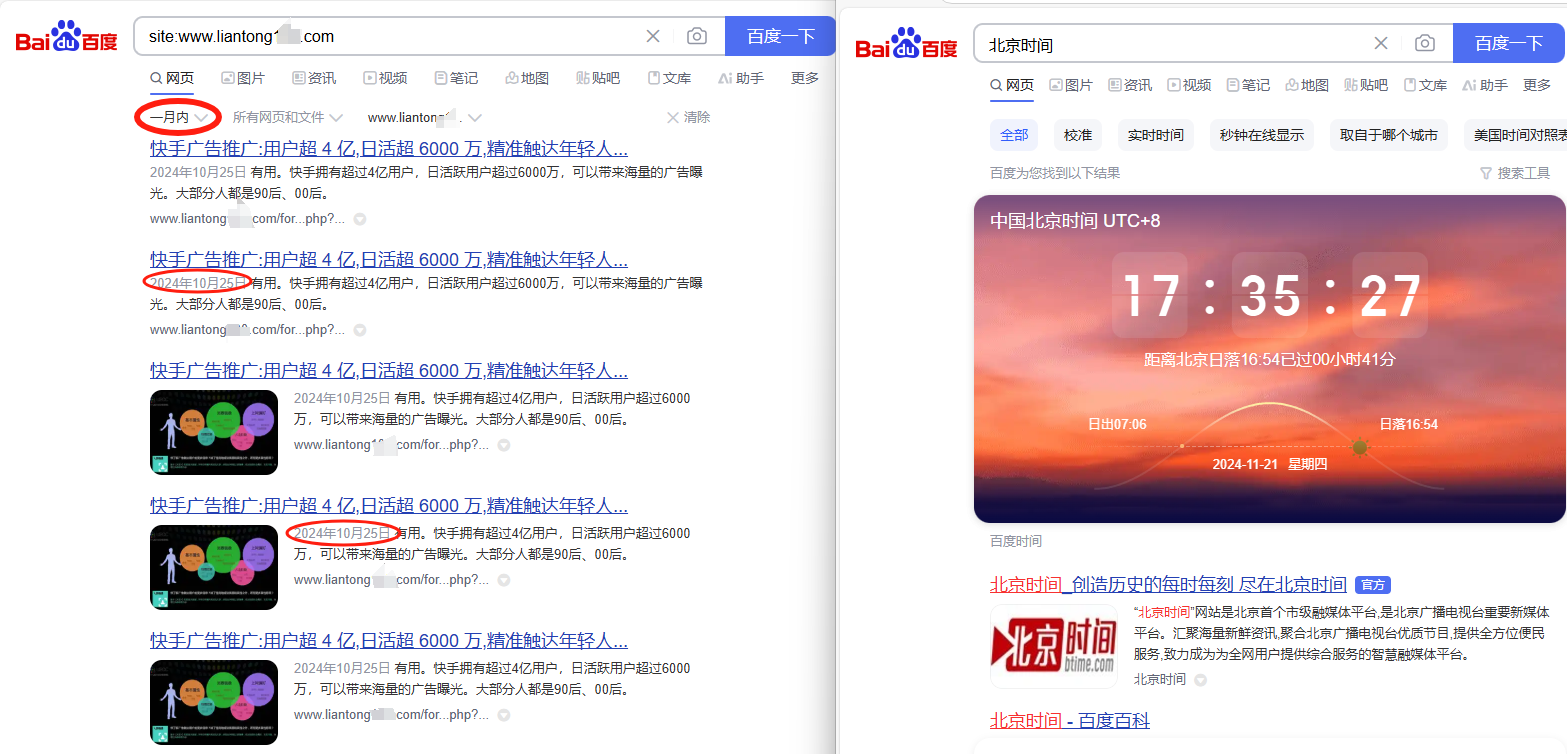Click the btime.com logo thumbnail
Viewport: 1567px width, 754px height.
tap(1054, 646)
